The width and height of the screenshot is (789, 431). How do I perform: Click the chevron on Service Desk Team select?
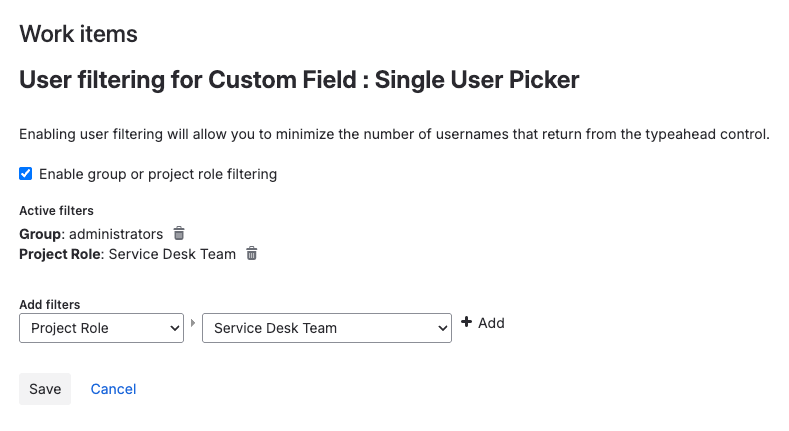point(442,328)
